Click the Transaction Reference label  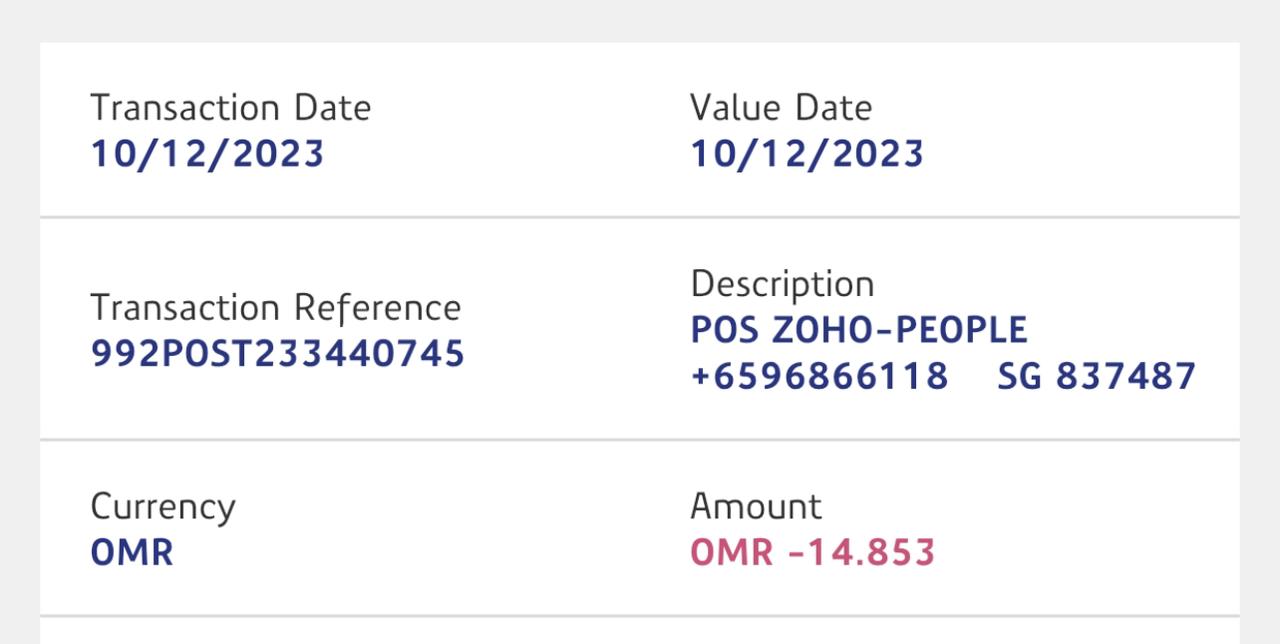[x=275, y=307]
